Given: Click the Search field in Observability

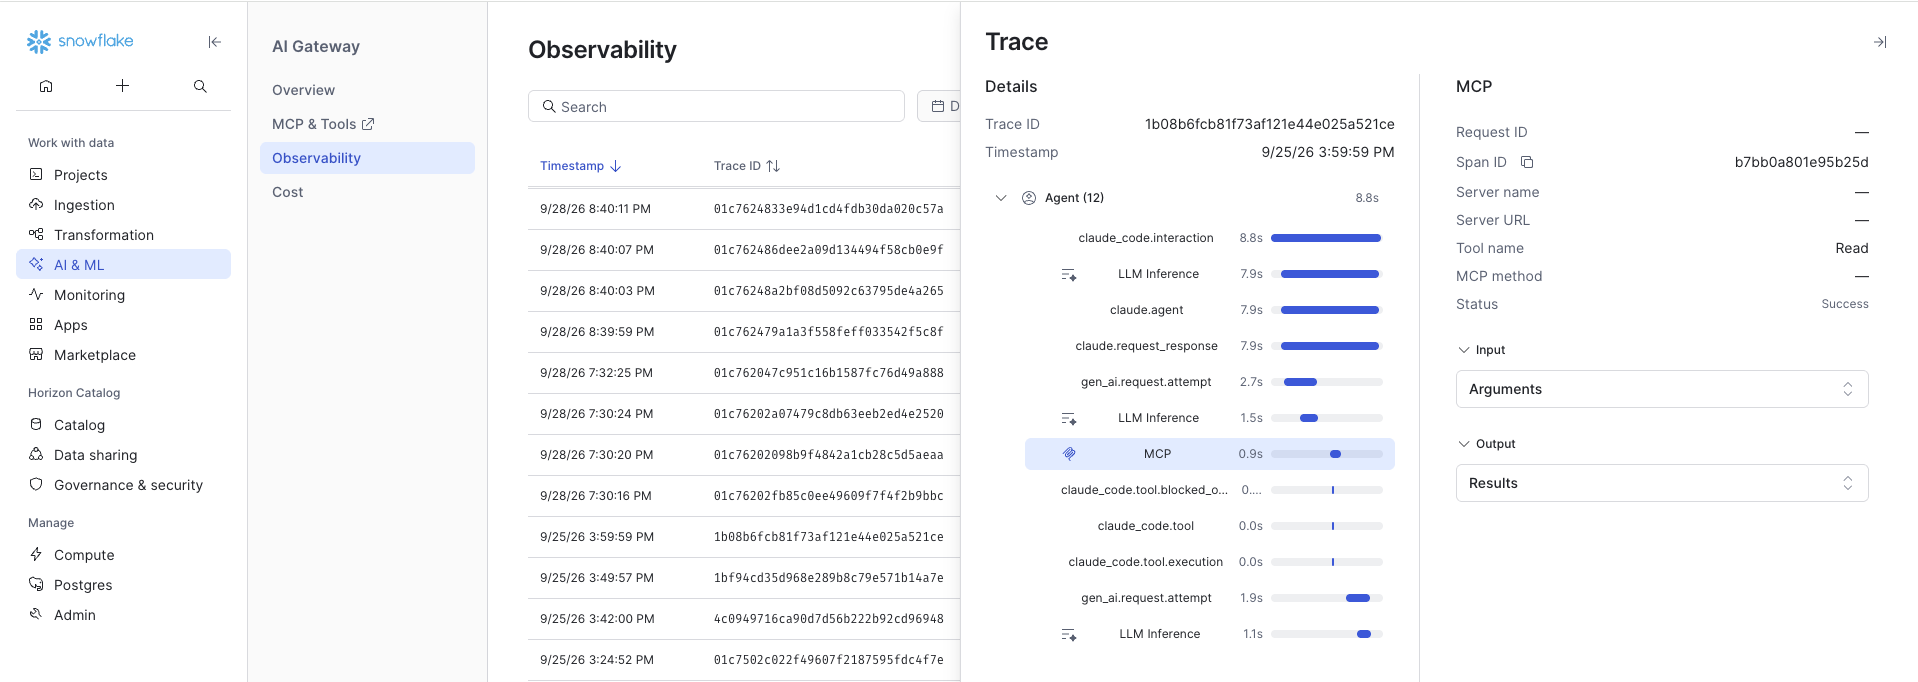Looking at the screenshot, I should point(716,106).
